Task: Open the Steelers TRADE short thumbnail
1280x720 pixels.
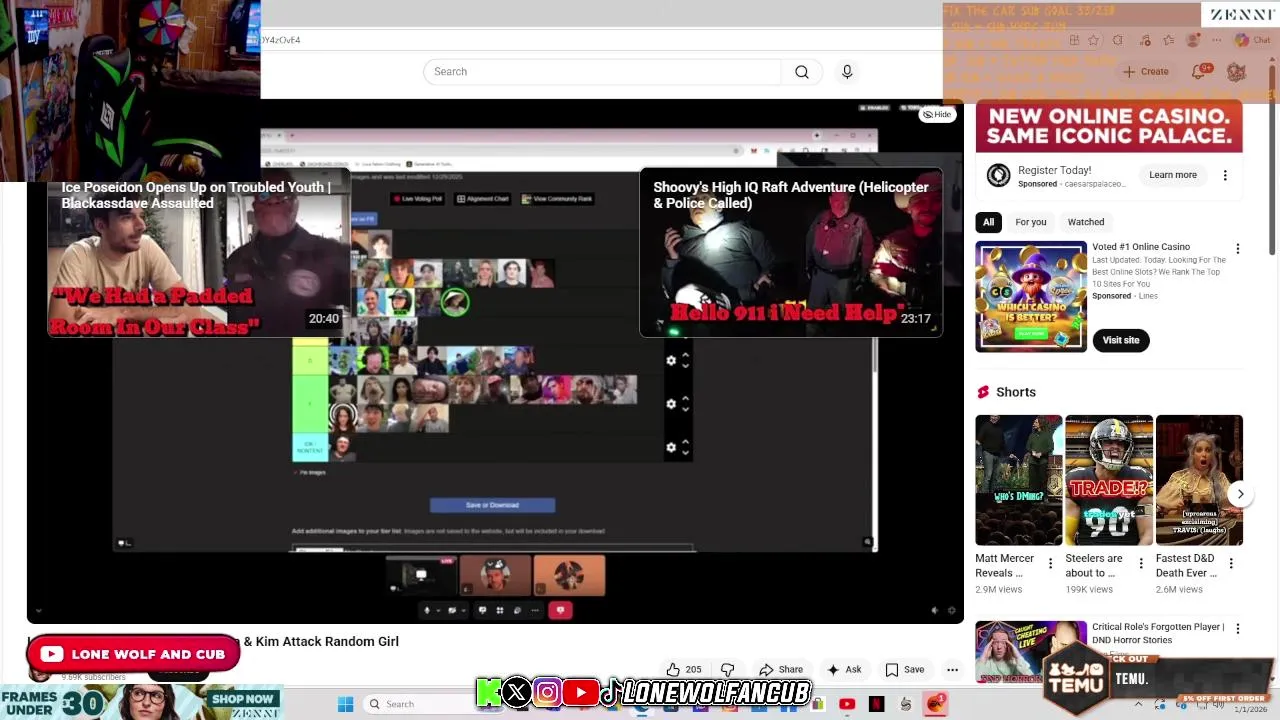Action: click(1109, 480)
